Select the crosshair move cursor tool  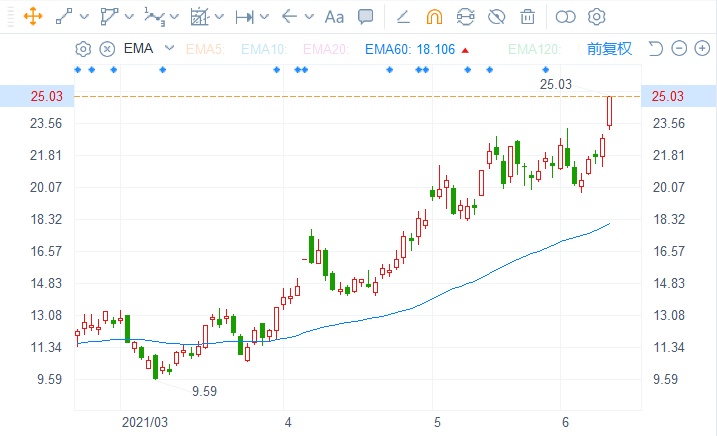click(32, 16)
